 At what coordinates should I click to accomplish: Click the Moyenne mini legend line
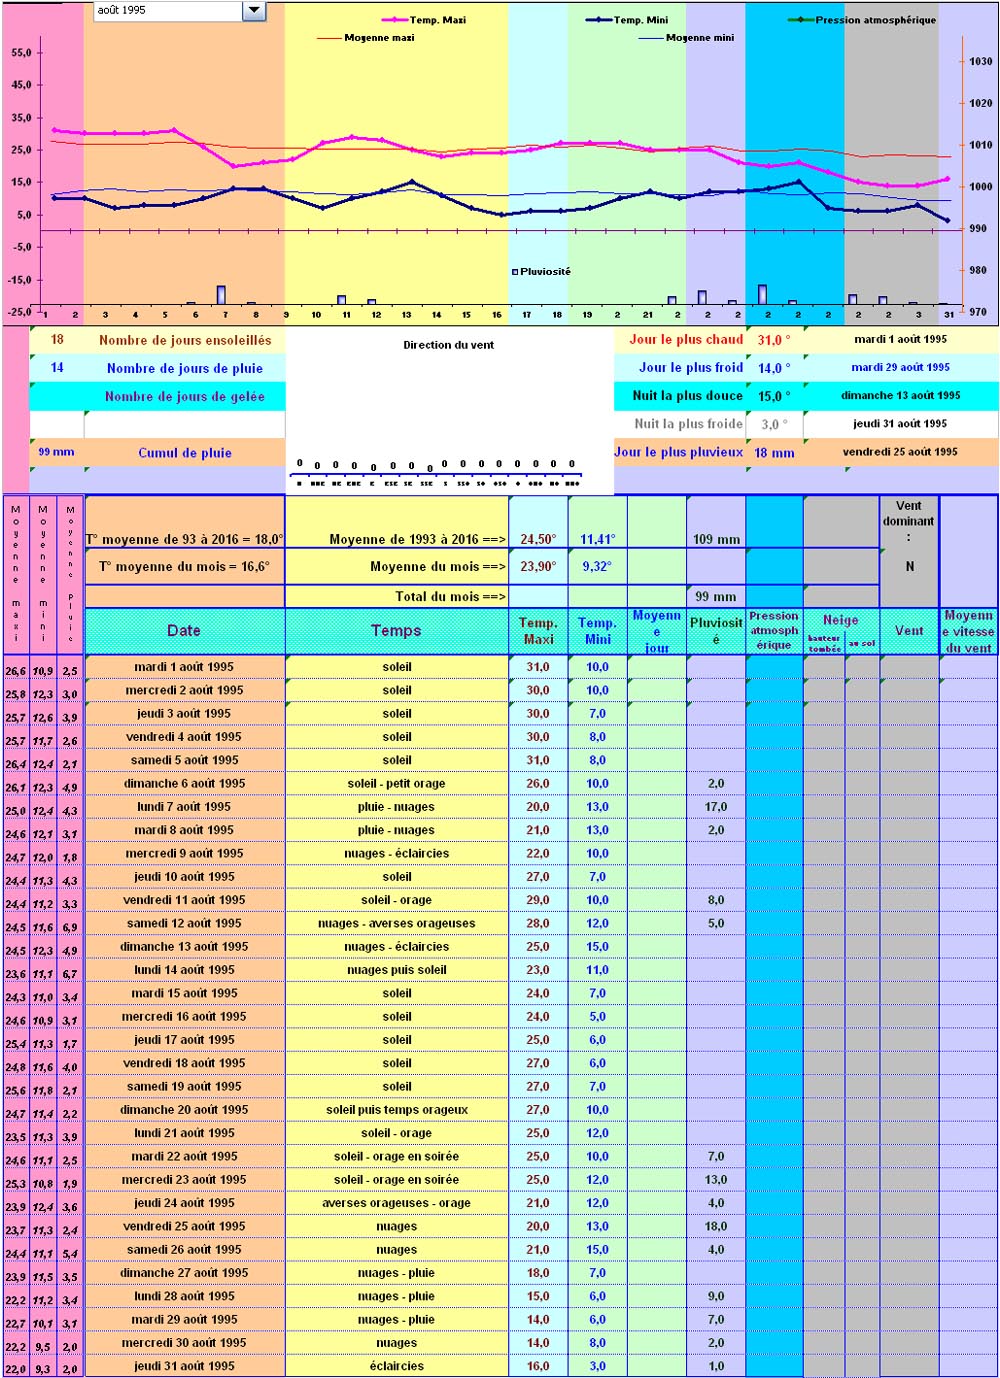[x=650, y=38]
